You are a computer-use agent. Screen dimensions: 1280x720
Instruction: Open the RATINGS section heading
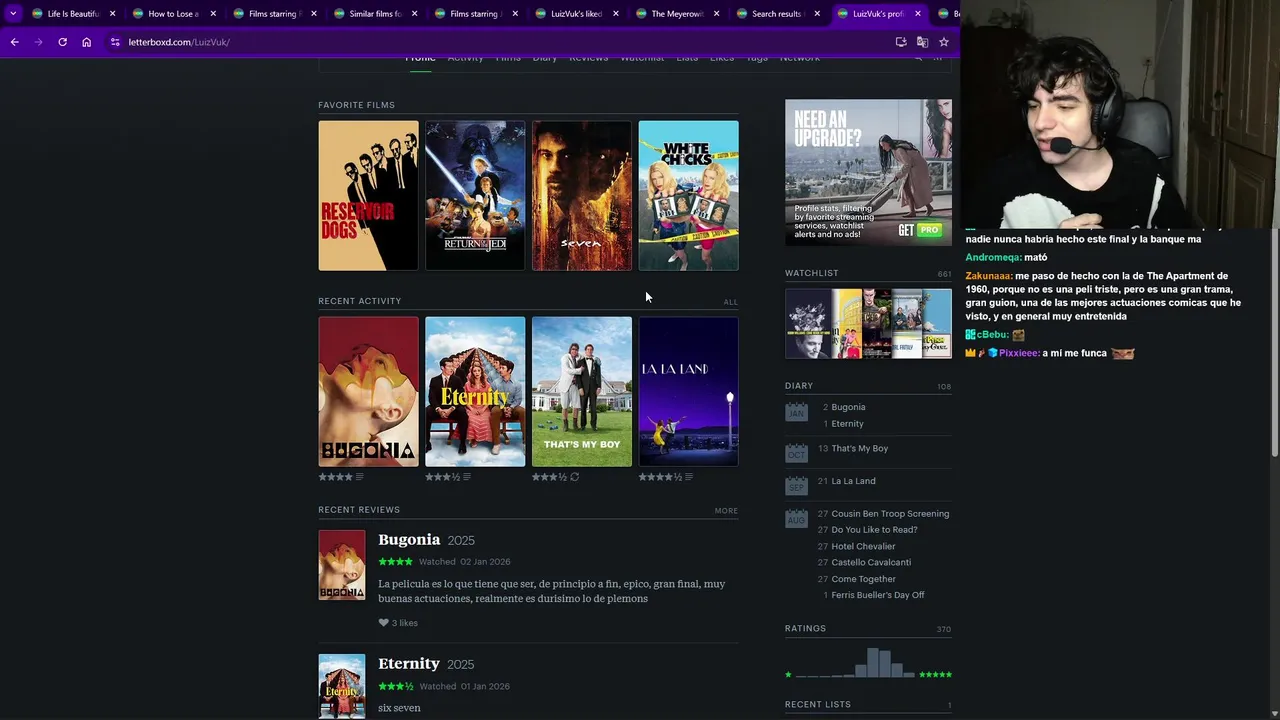pos(805,629)
